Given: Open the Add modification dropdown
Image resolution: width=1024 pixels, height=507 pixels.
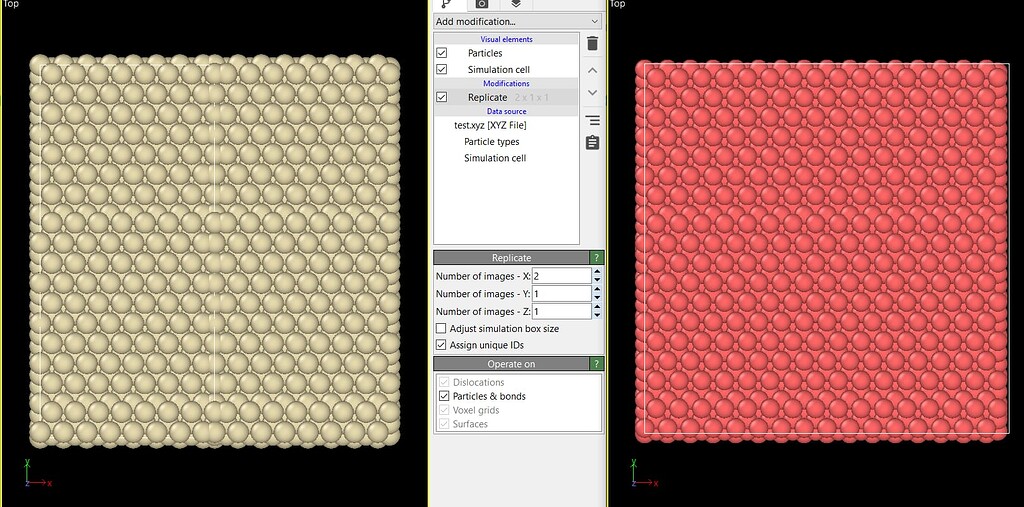Looking at the screenshot, I should tap(517, 21).
